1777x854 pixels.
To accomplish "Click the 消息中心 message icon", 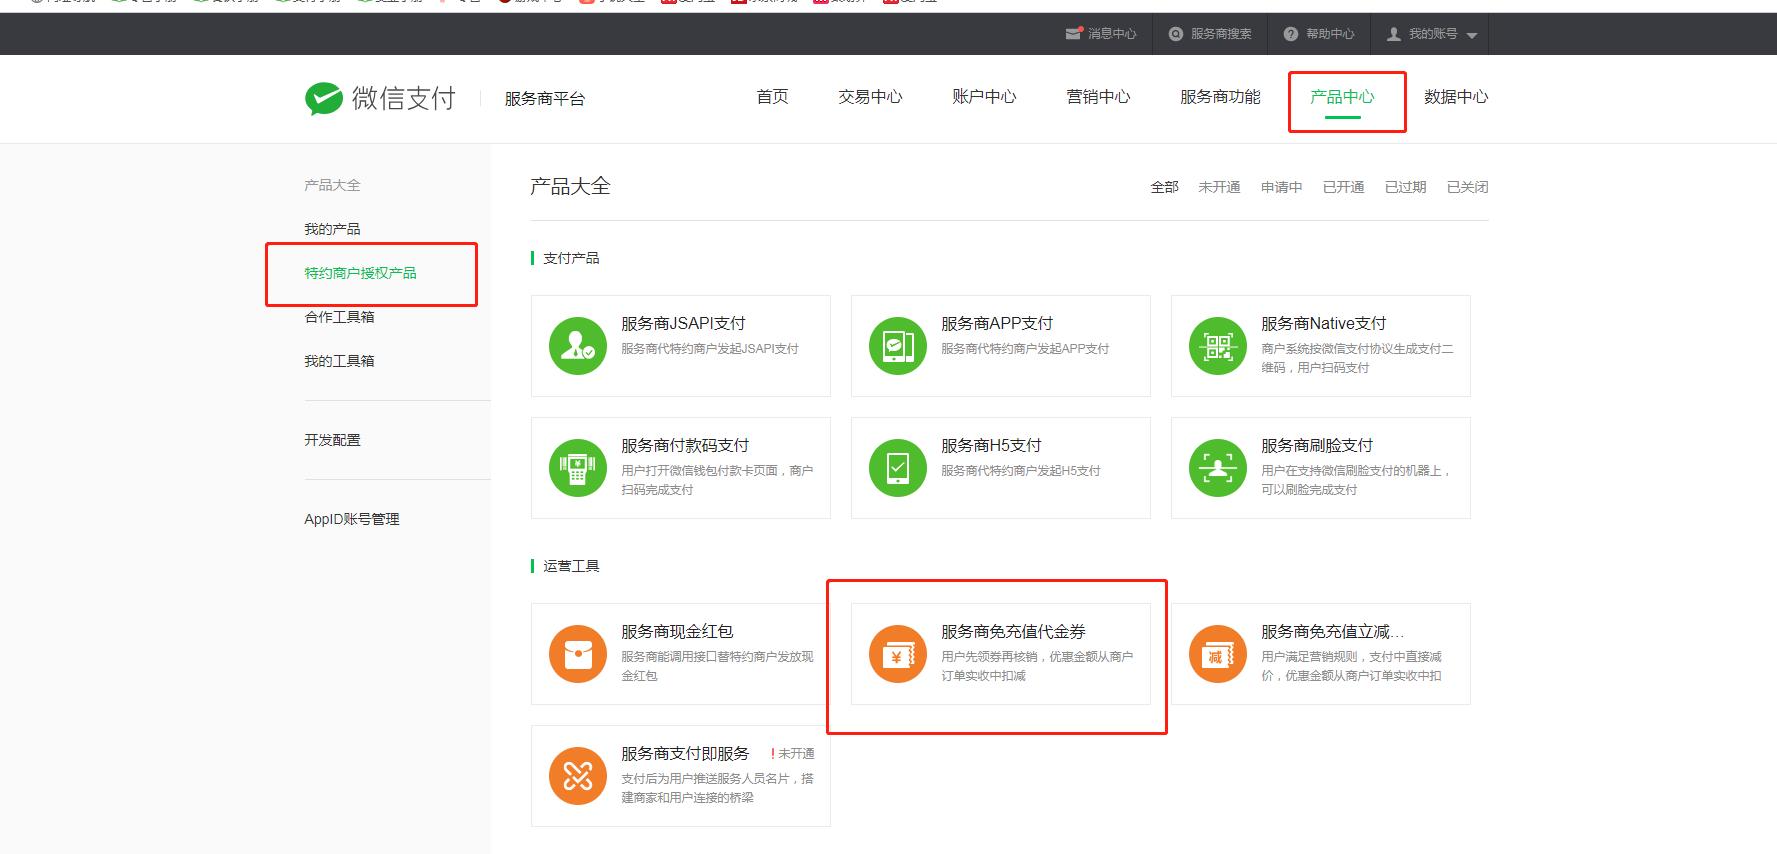I will pos(1074,33).
